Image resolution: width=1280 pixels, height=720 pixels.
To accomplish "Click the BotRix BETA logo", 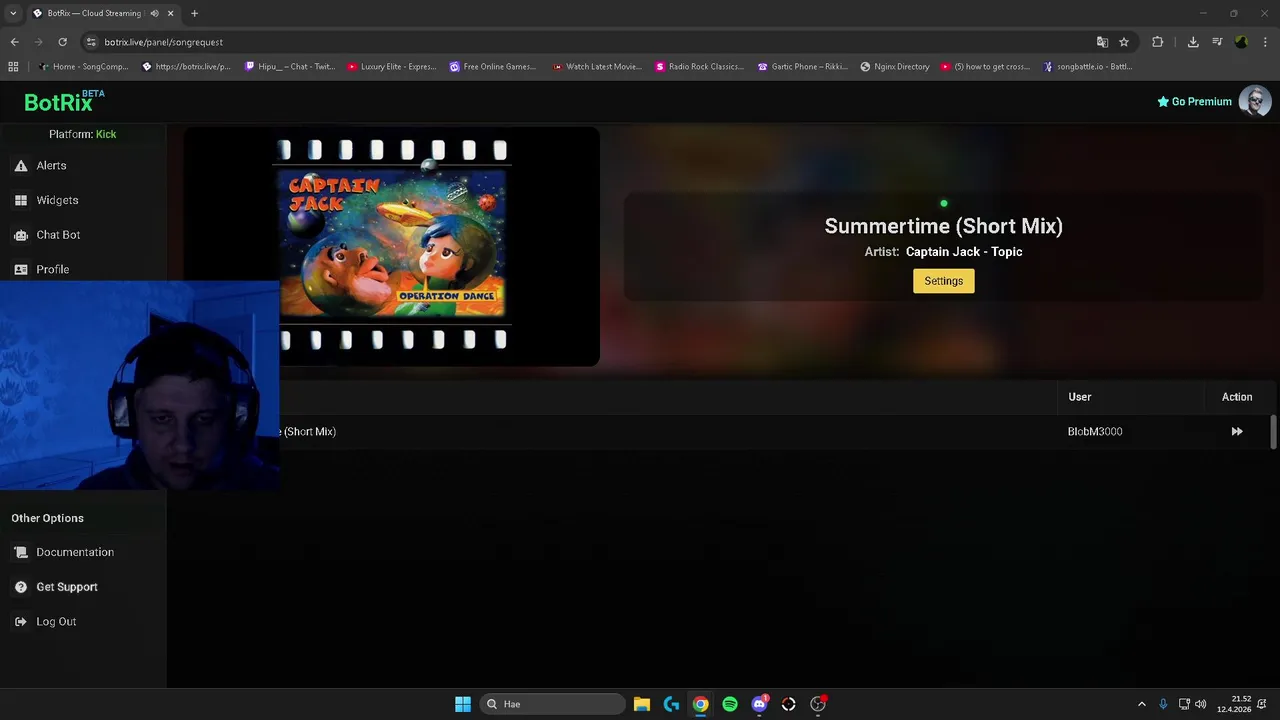I will (64, 101).
